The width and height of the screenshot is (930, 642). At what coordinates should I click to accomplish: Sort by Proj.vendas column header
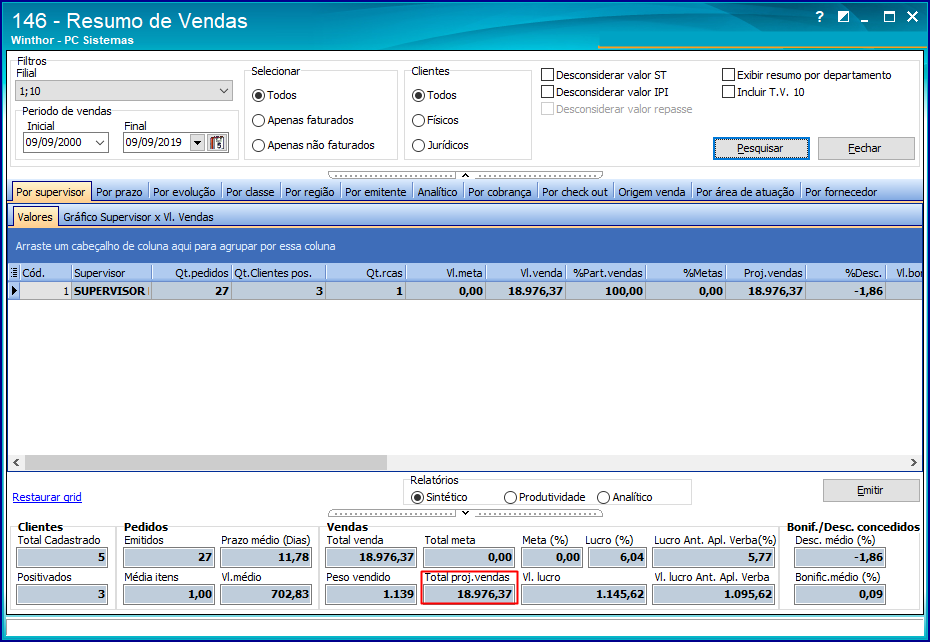point(766,273)
